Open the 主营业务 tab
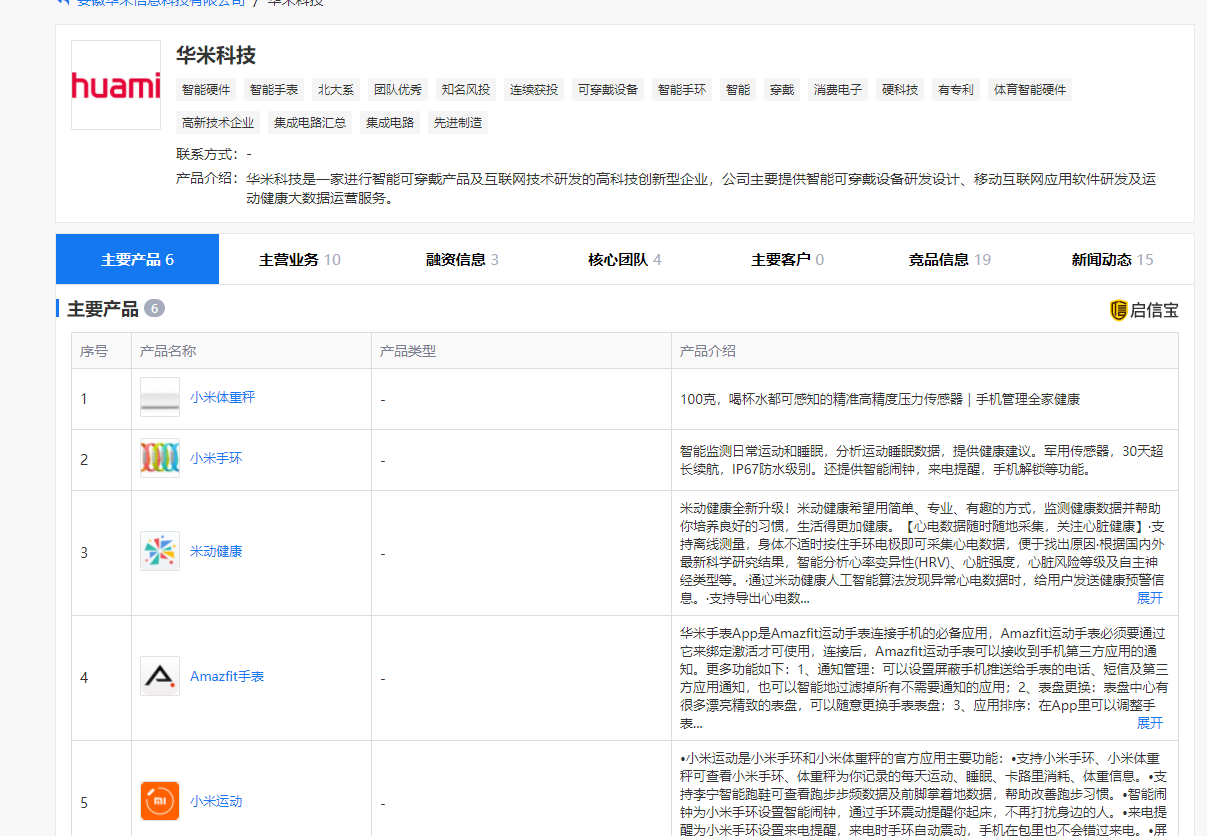1207x836 pixels. click(x=300, y=259)
